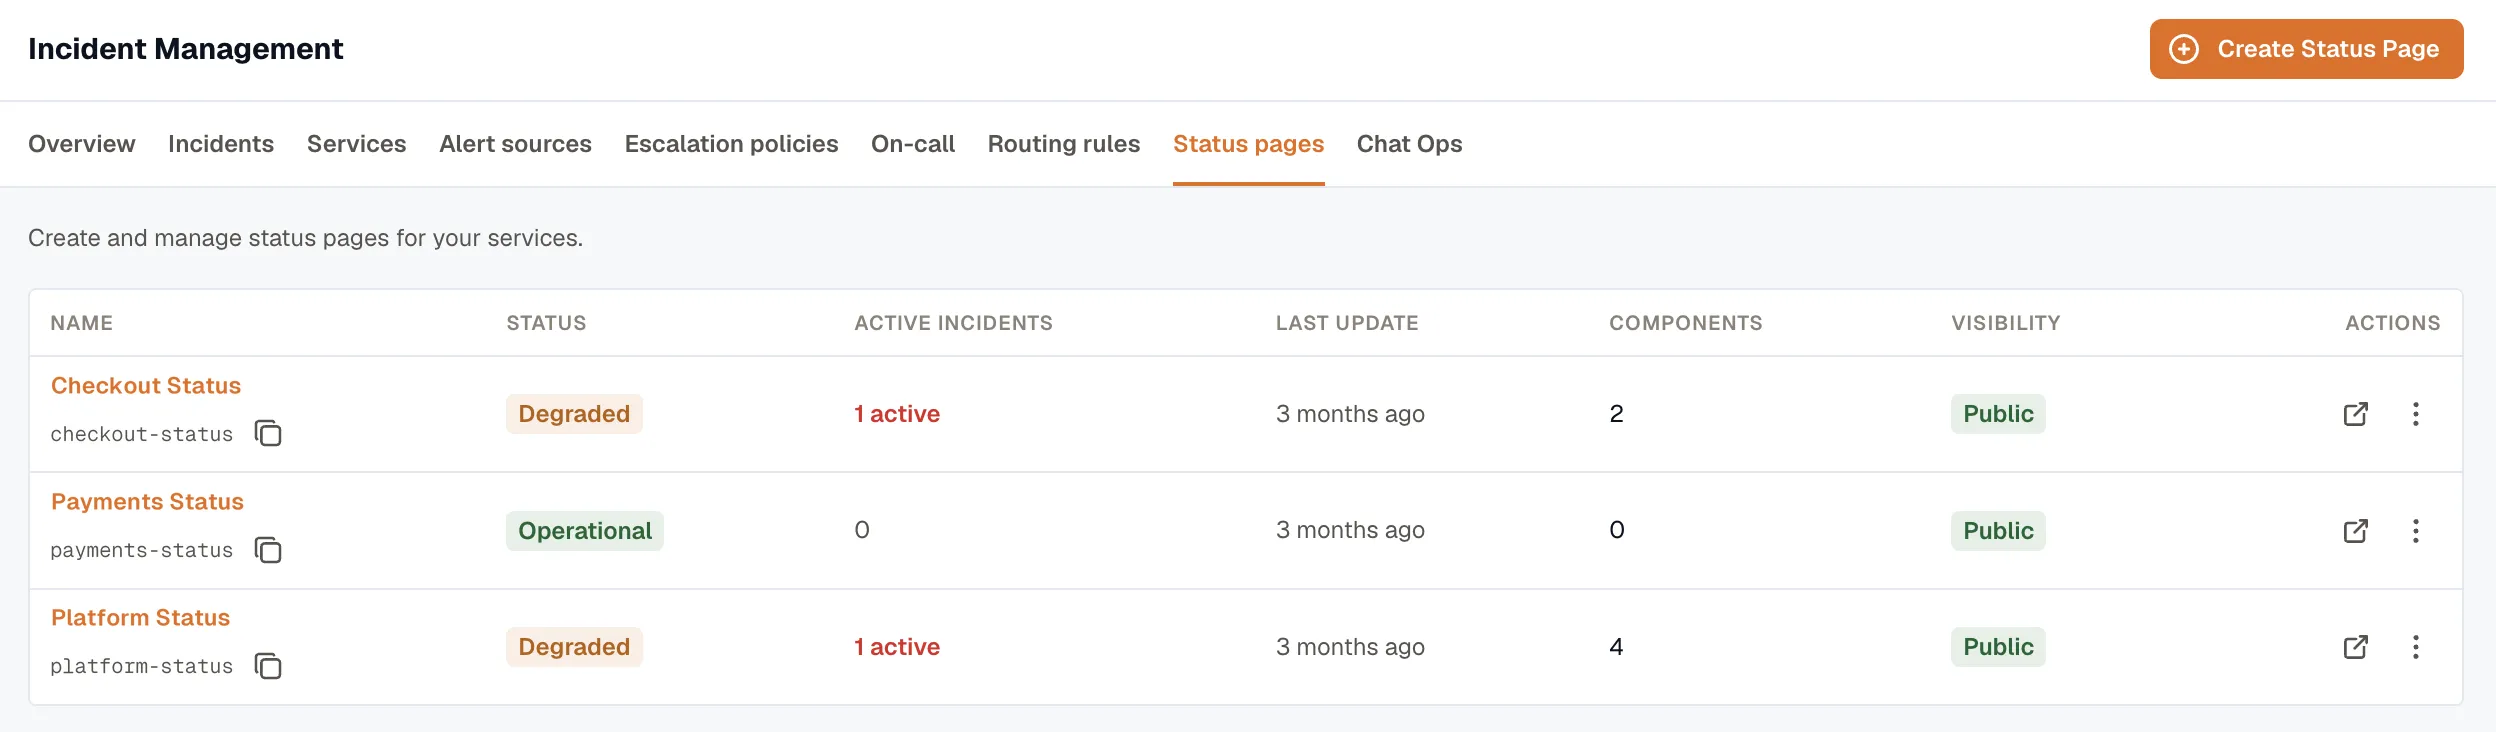Open the Services tab

pyautogui.click(x=357, y=144)
